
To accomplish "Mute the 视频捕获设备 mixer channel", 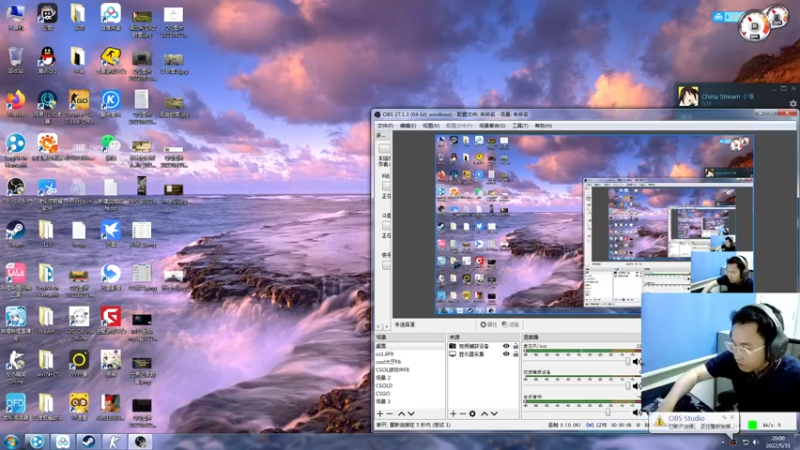I will coord(636,386).
